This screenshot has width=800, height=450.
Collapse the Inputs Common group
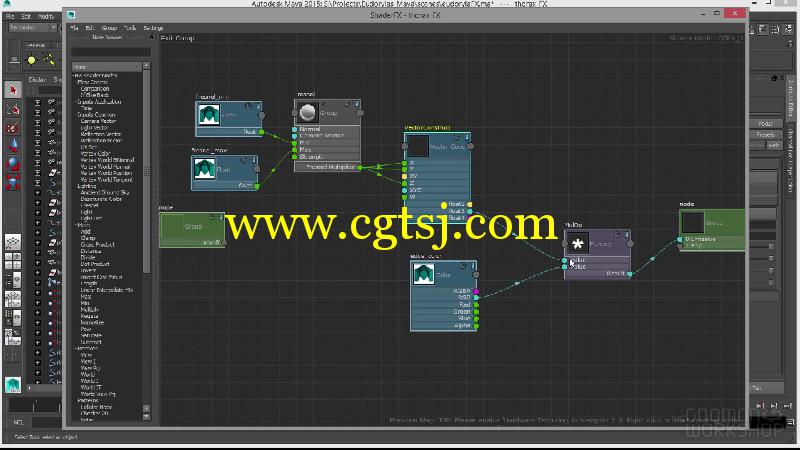[76, 115]
